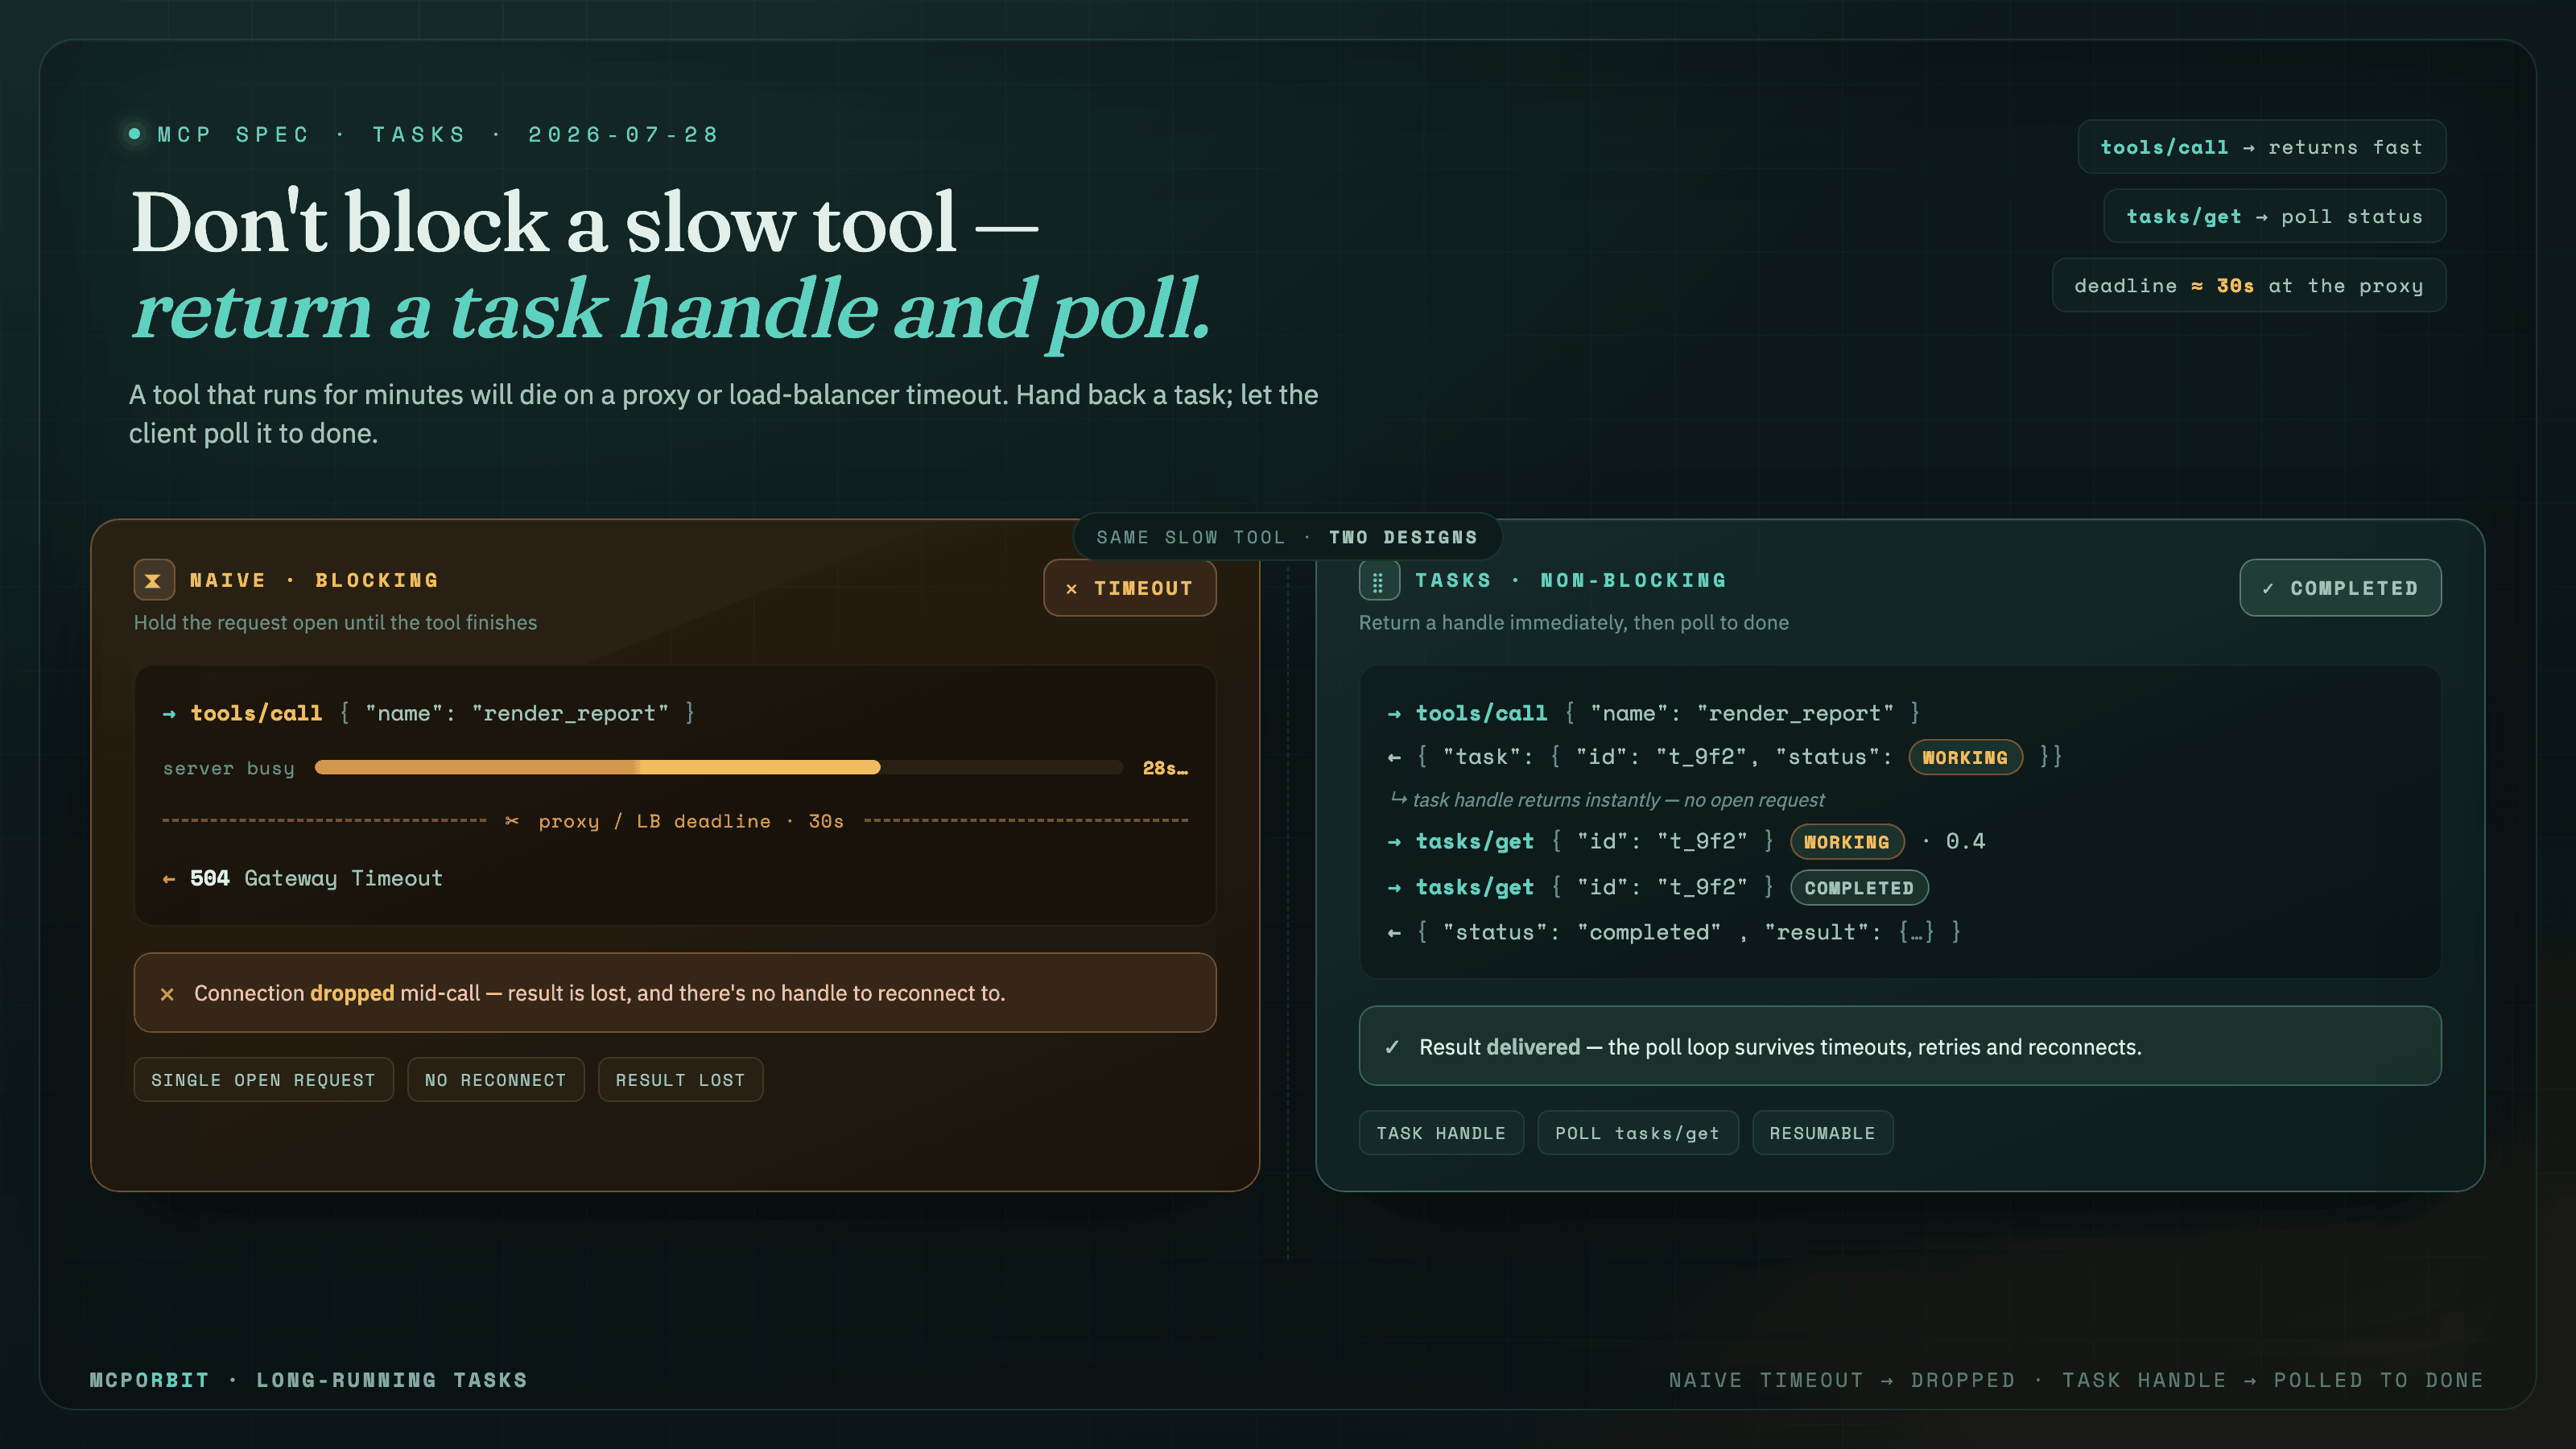Click the X icon in the connection dropped banner
This screenshot has height=1449, width=2576.
tap(167, 993)
